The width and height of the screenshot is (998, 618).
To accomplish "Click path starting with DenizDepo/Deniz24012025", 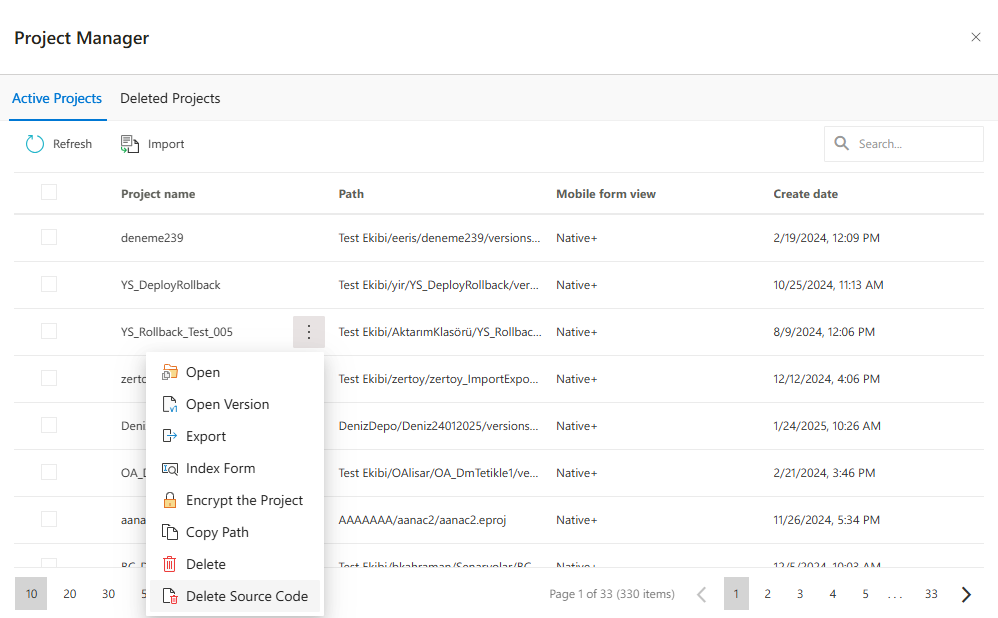I will [439, 426].
